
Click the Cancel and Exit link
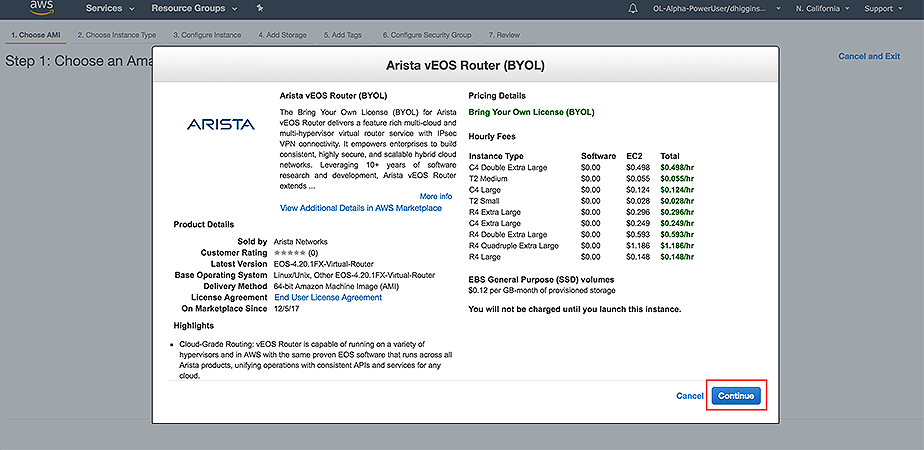coord(869,56)
